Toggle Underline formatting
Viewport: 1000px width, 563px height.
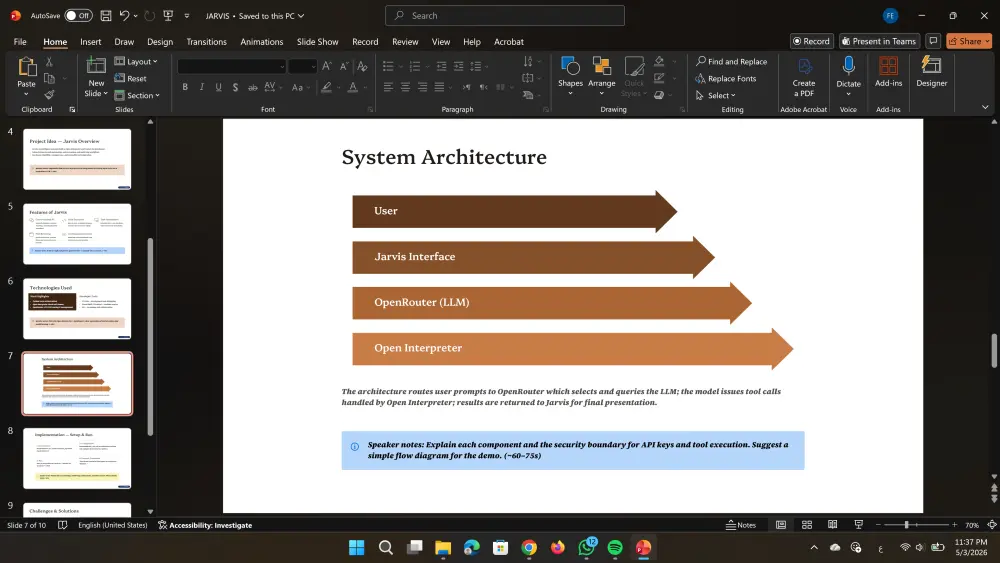click(218, 87)
